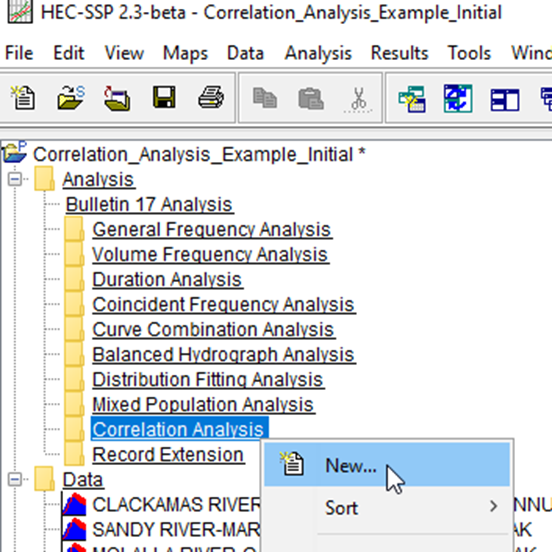
Task: Click the folder icon beside Volume Frequency Analysis
Action: pos(74,254)
